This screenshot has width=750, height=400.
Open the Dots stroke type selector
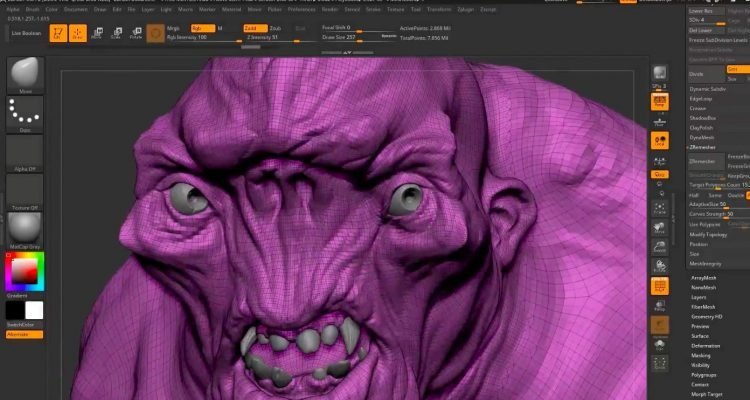[25, 115]
